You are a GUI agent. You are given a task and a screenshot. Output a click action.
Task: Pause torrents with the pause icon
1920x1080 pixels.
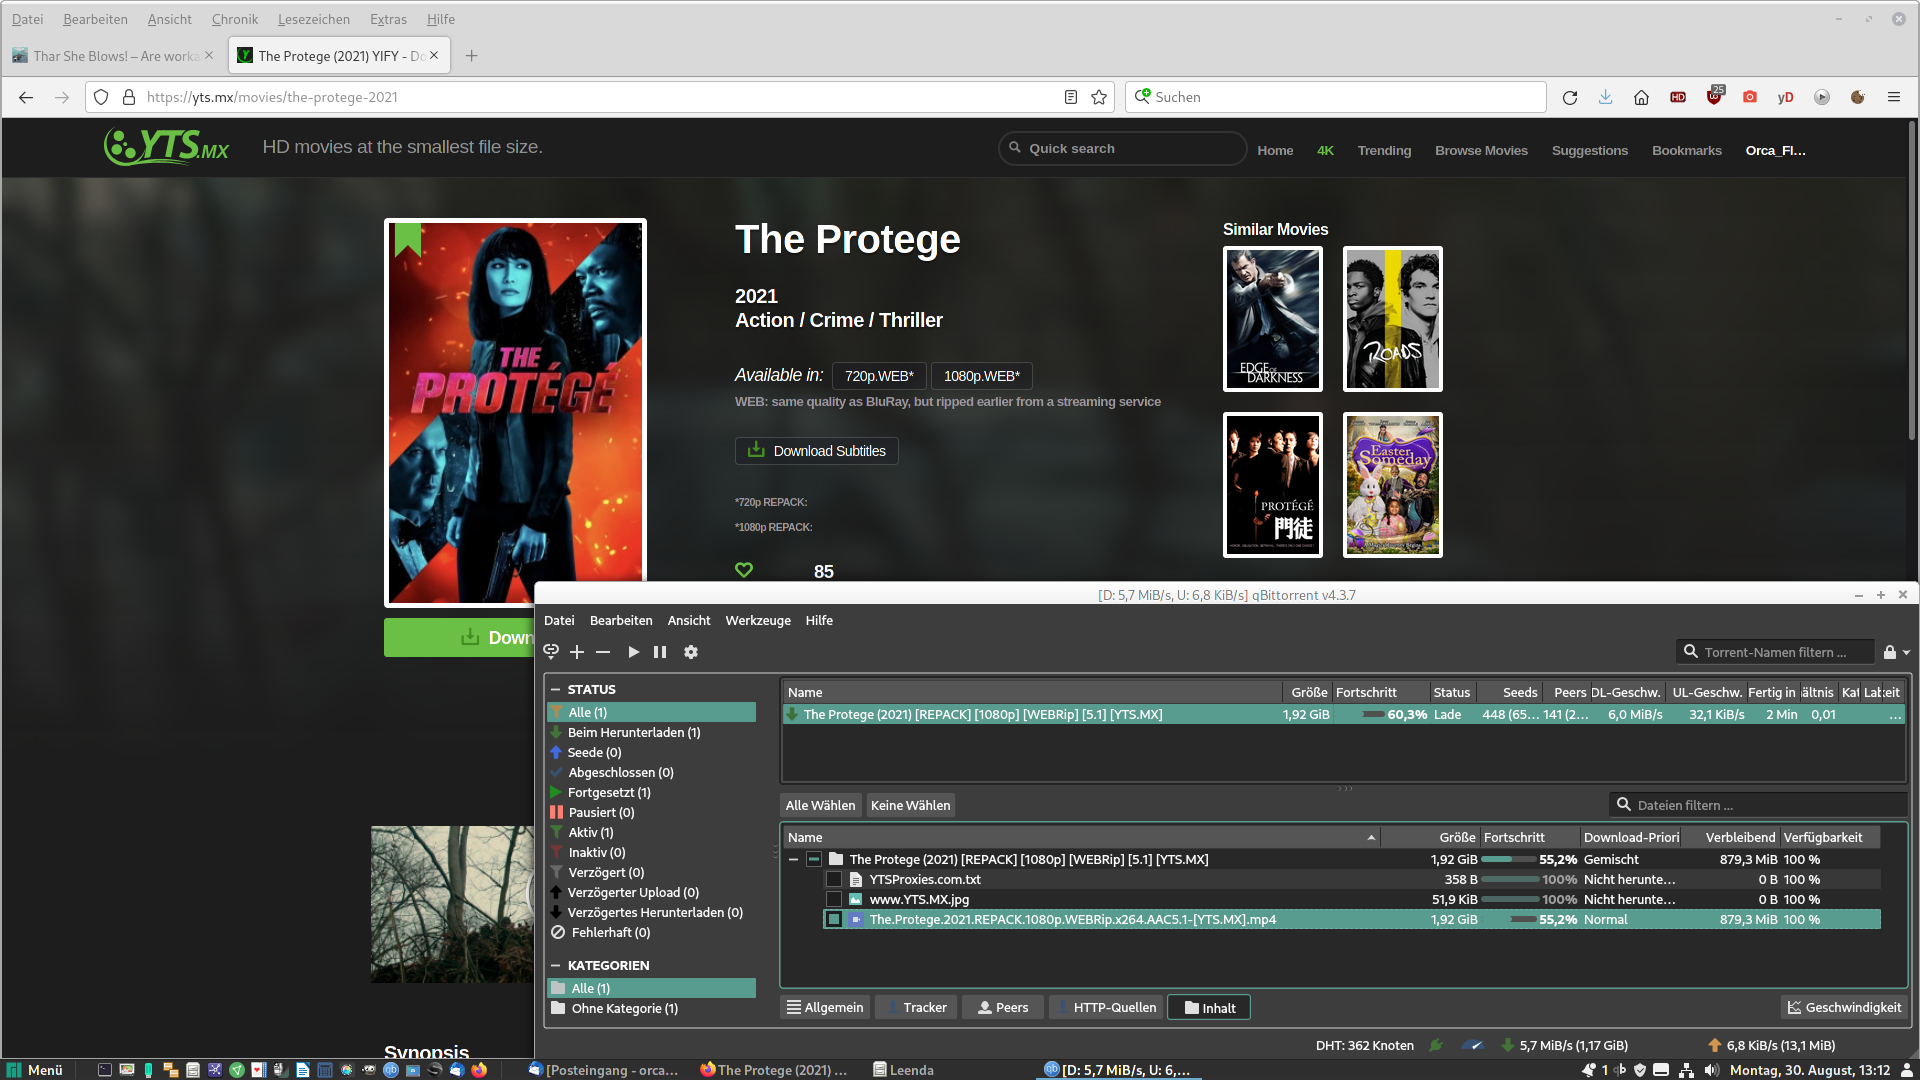click(x=660, y=652)
